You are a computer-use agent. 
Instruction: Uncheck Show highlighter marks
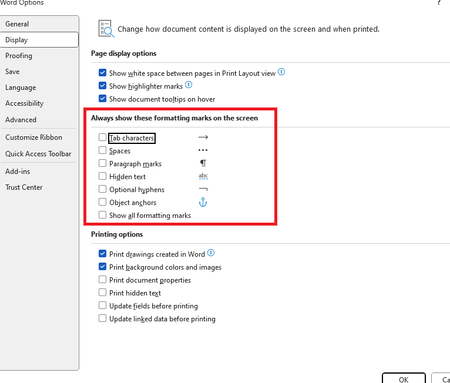[x=102, y=86]
